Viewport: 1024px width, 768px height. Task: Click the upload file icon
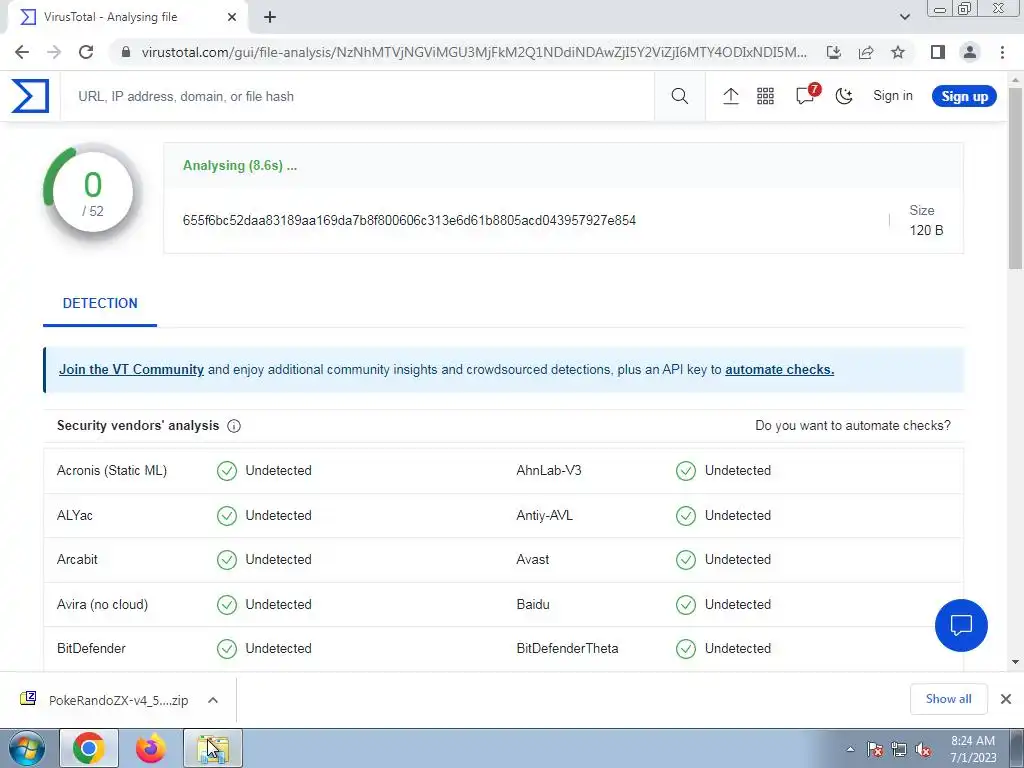pyautogui.click(x=730, y=96)
